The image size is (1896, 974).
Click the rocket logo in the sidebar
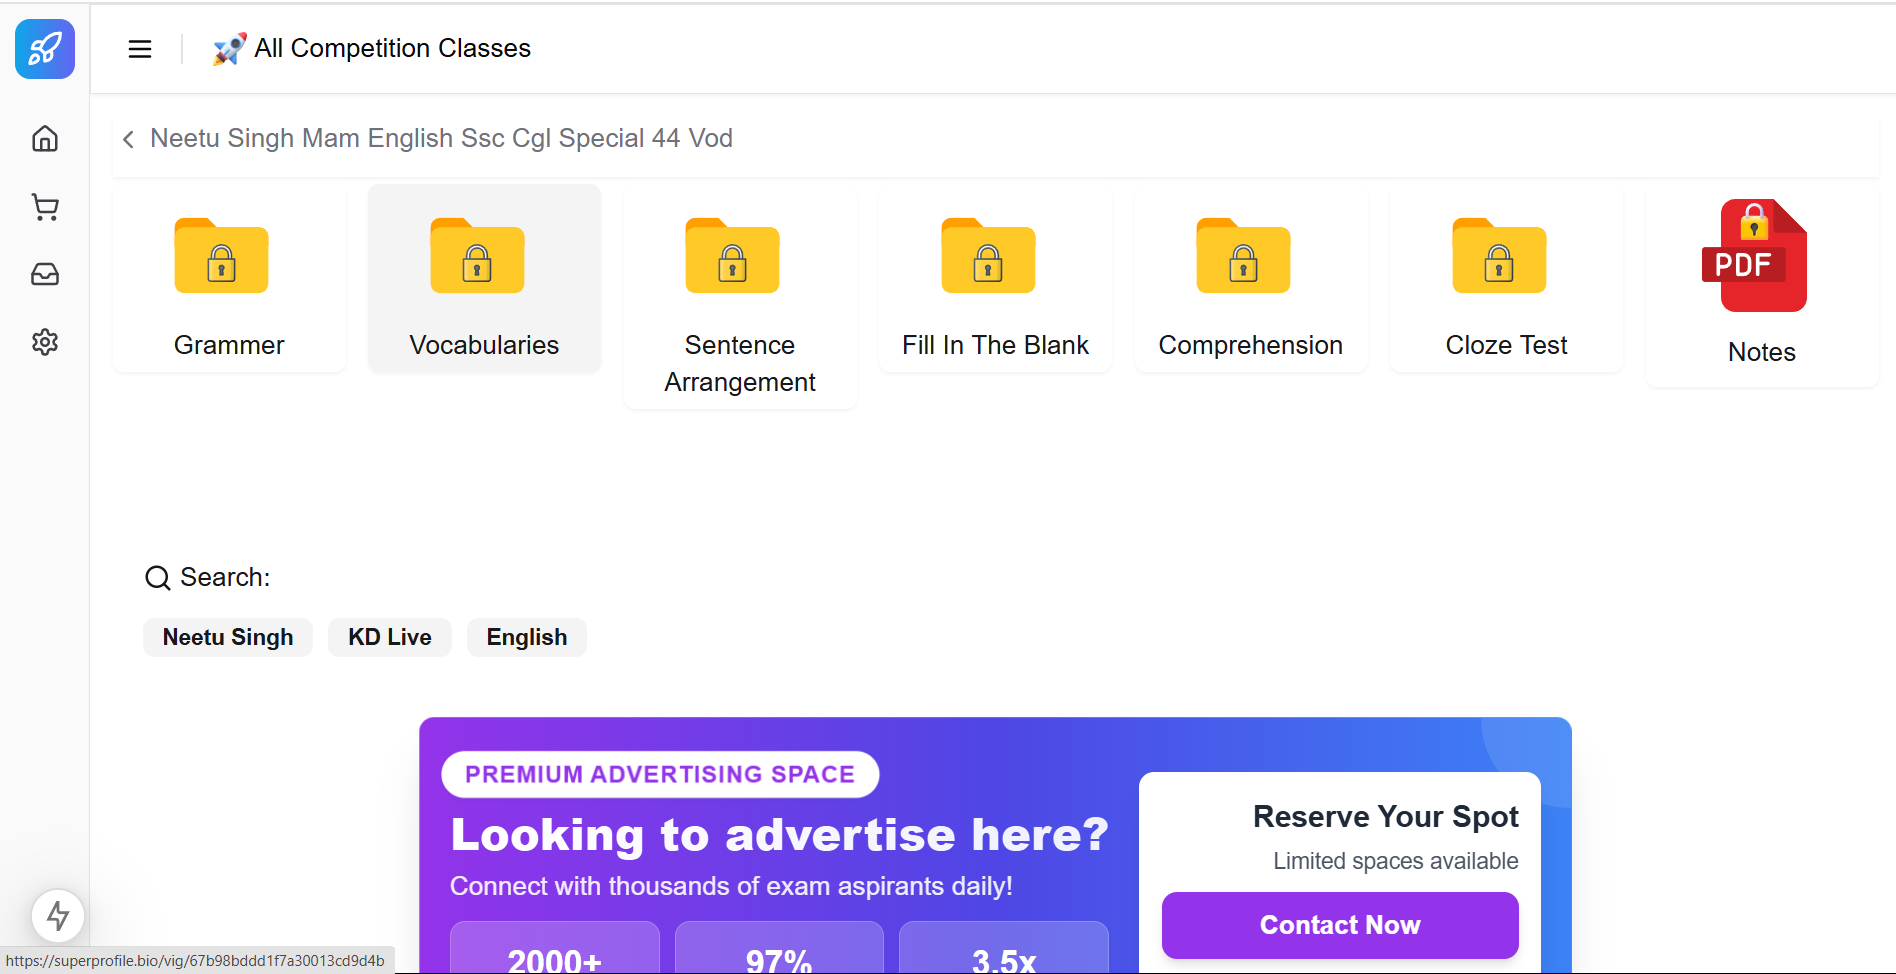44,48
